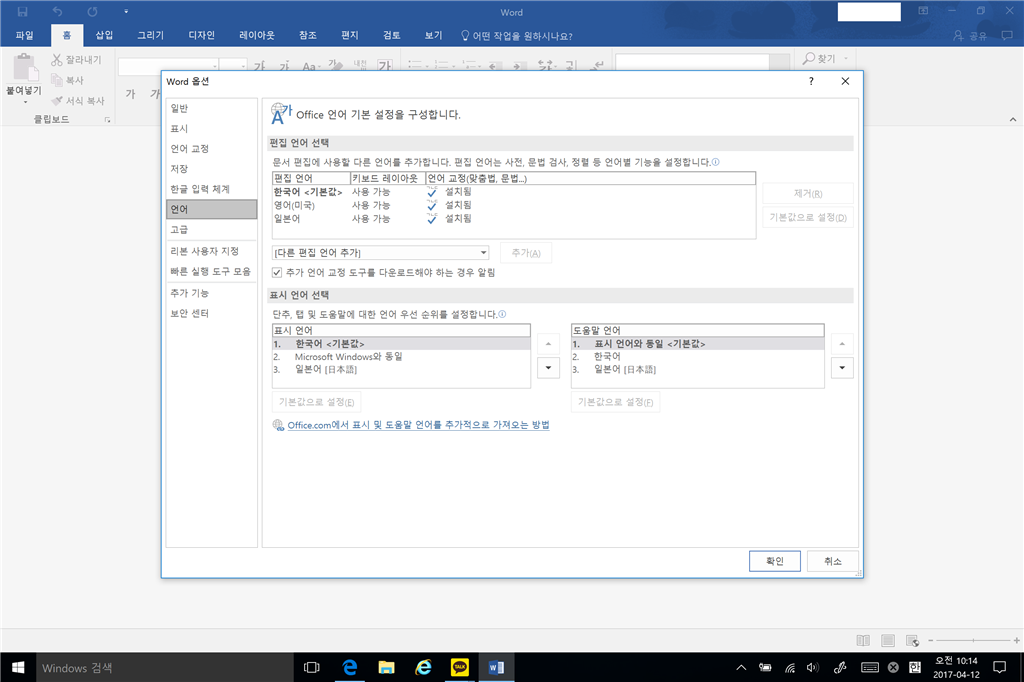Screen dimensions: 1024x682
Task: Switch to Print Layout view icon in status bar
Action: pos(888,640)
